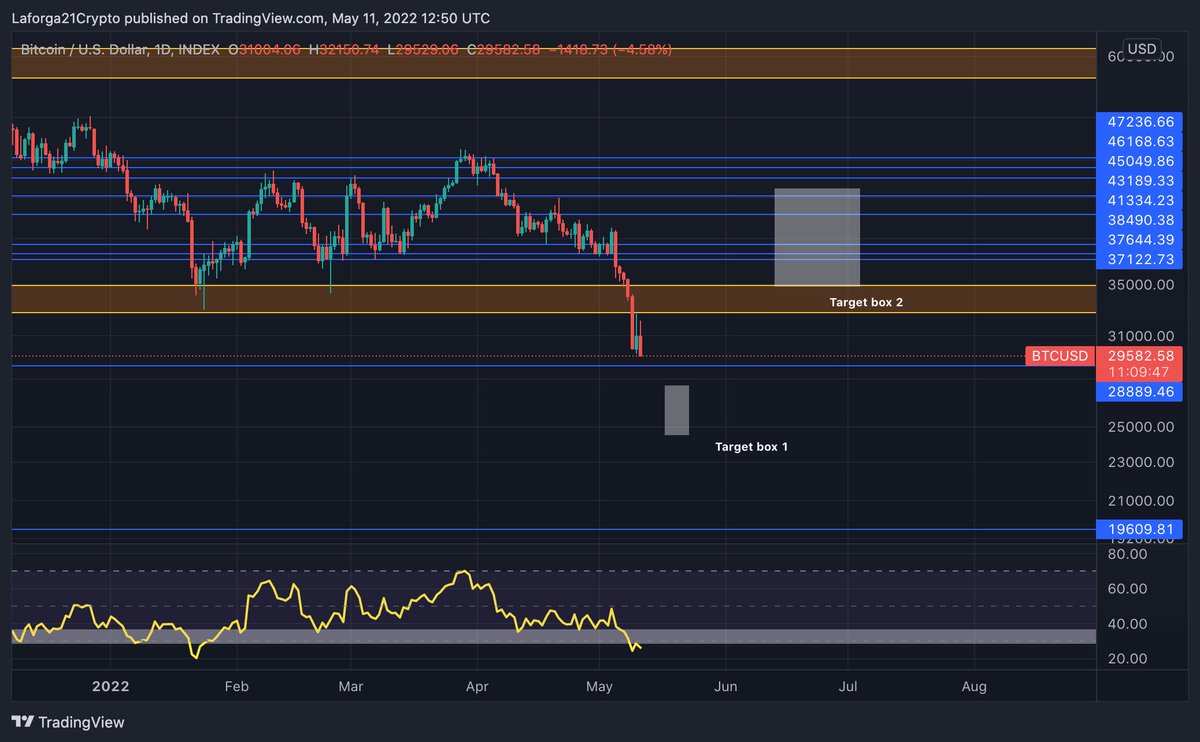Click the current price label 29582.58
This screenshot has height=742, width=1200.
(x=1141, y=355)
